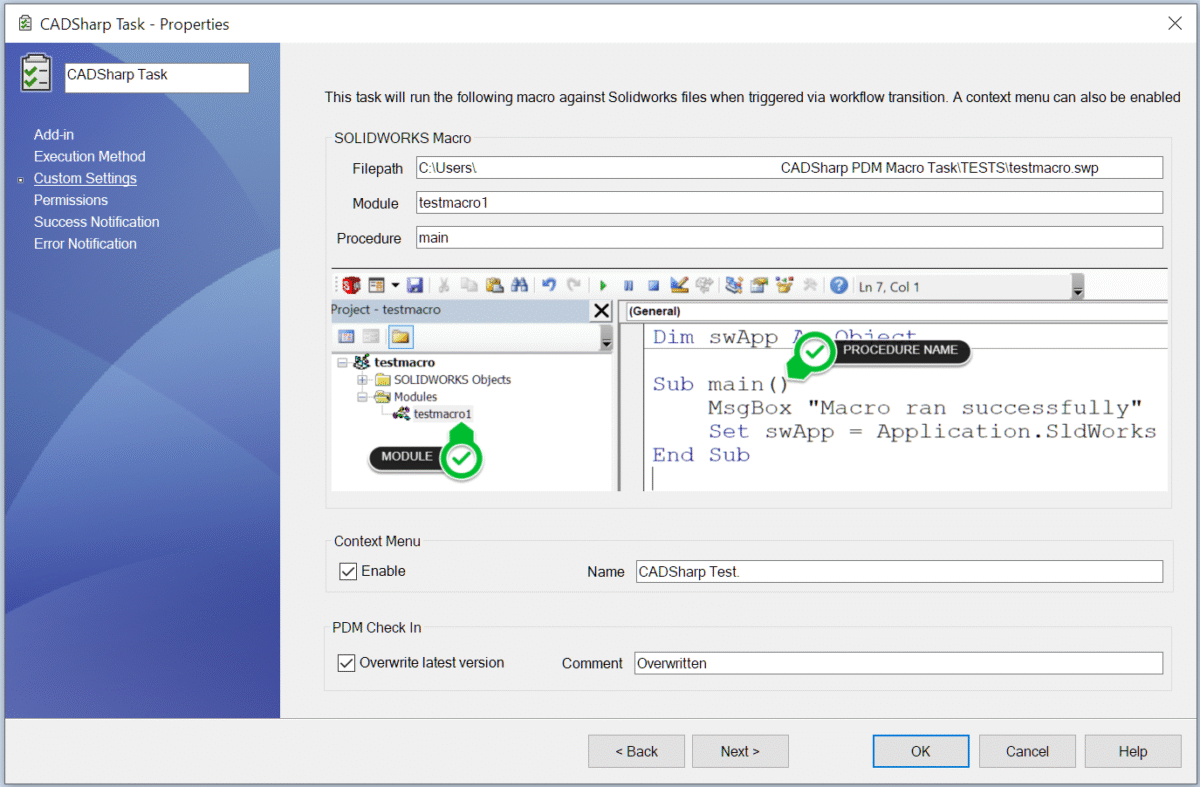This screenshot has height=787, width=1200.
Task: Select the Run macro icon
Action: coord(602,286)
